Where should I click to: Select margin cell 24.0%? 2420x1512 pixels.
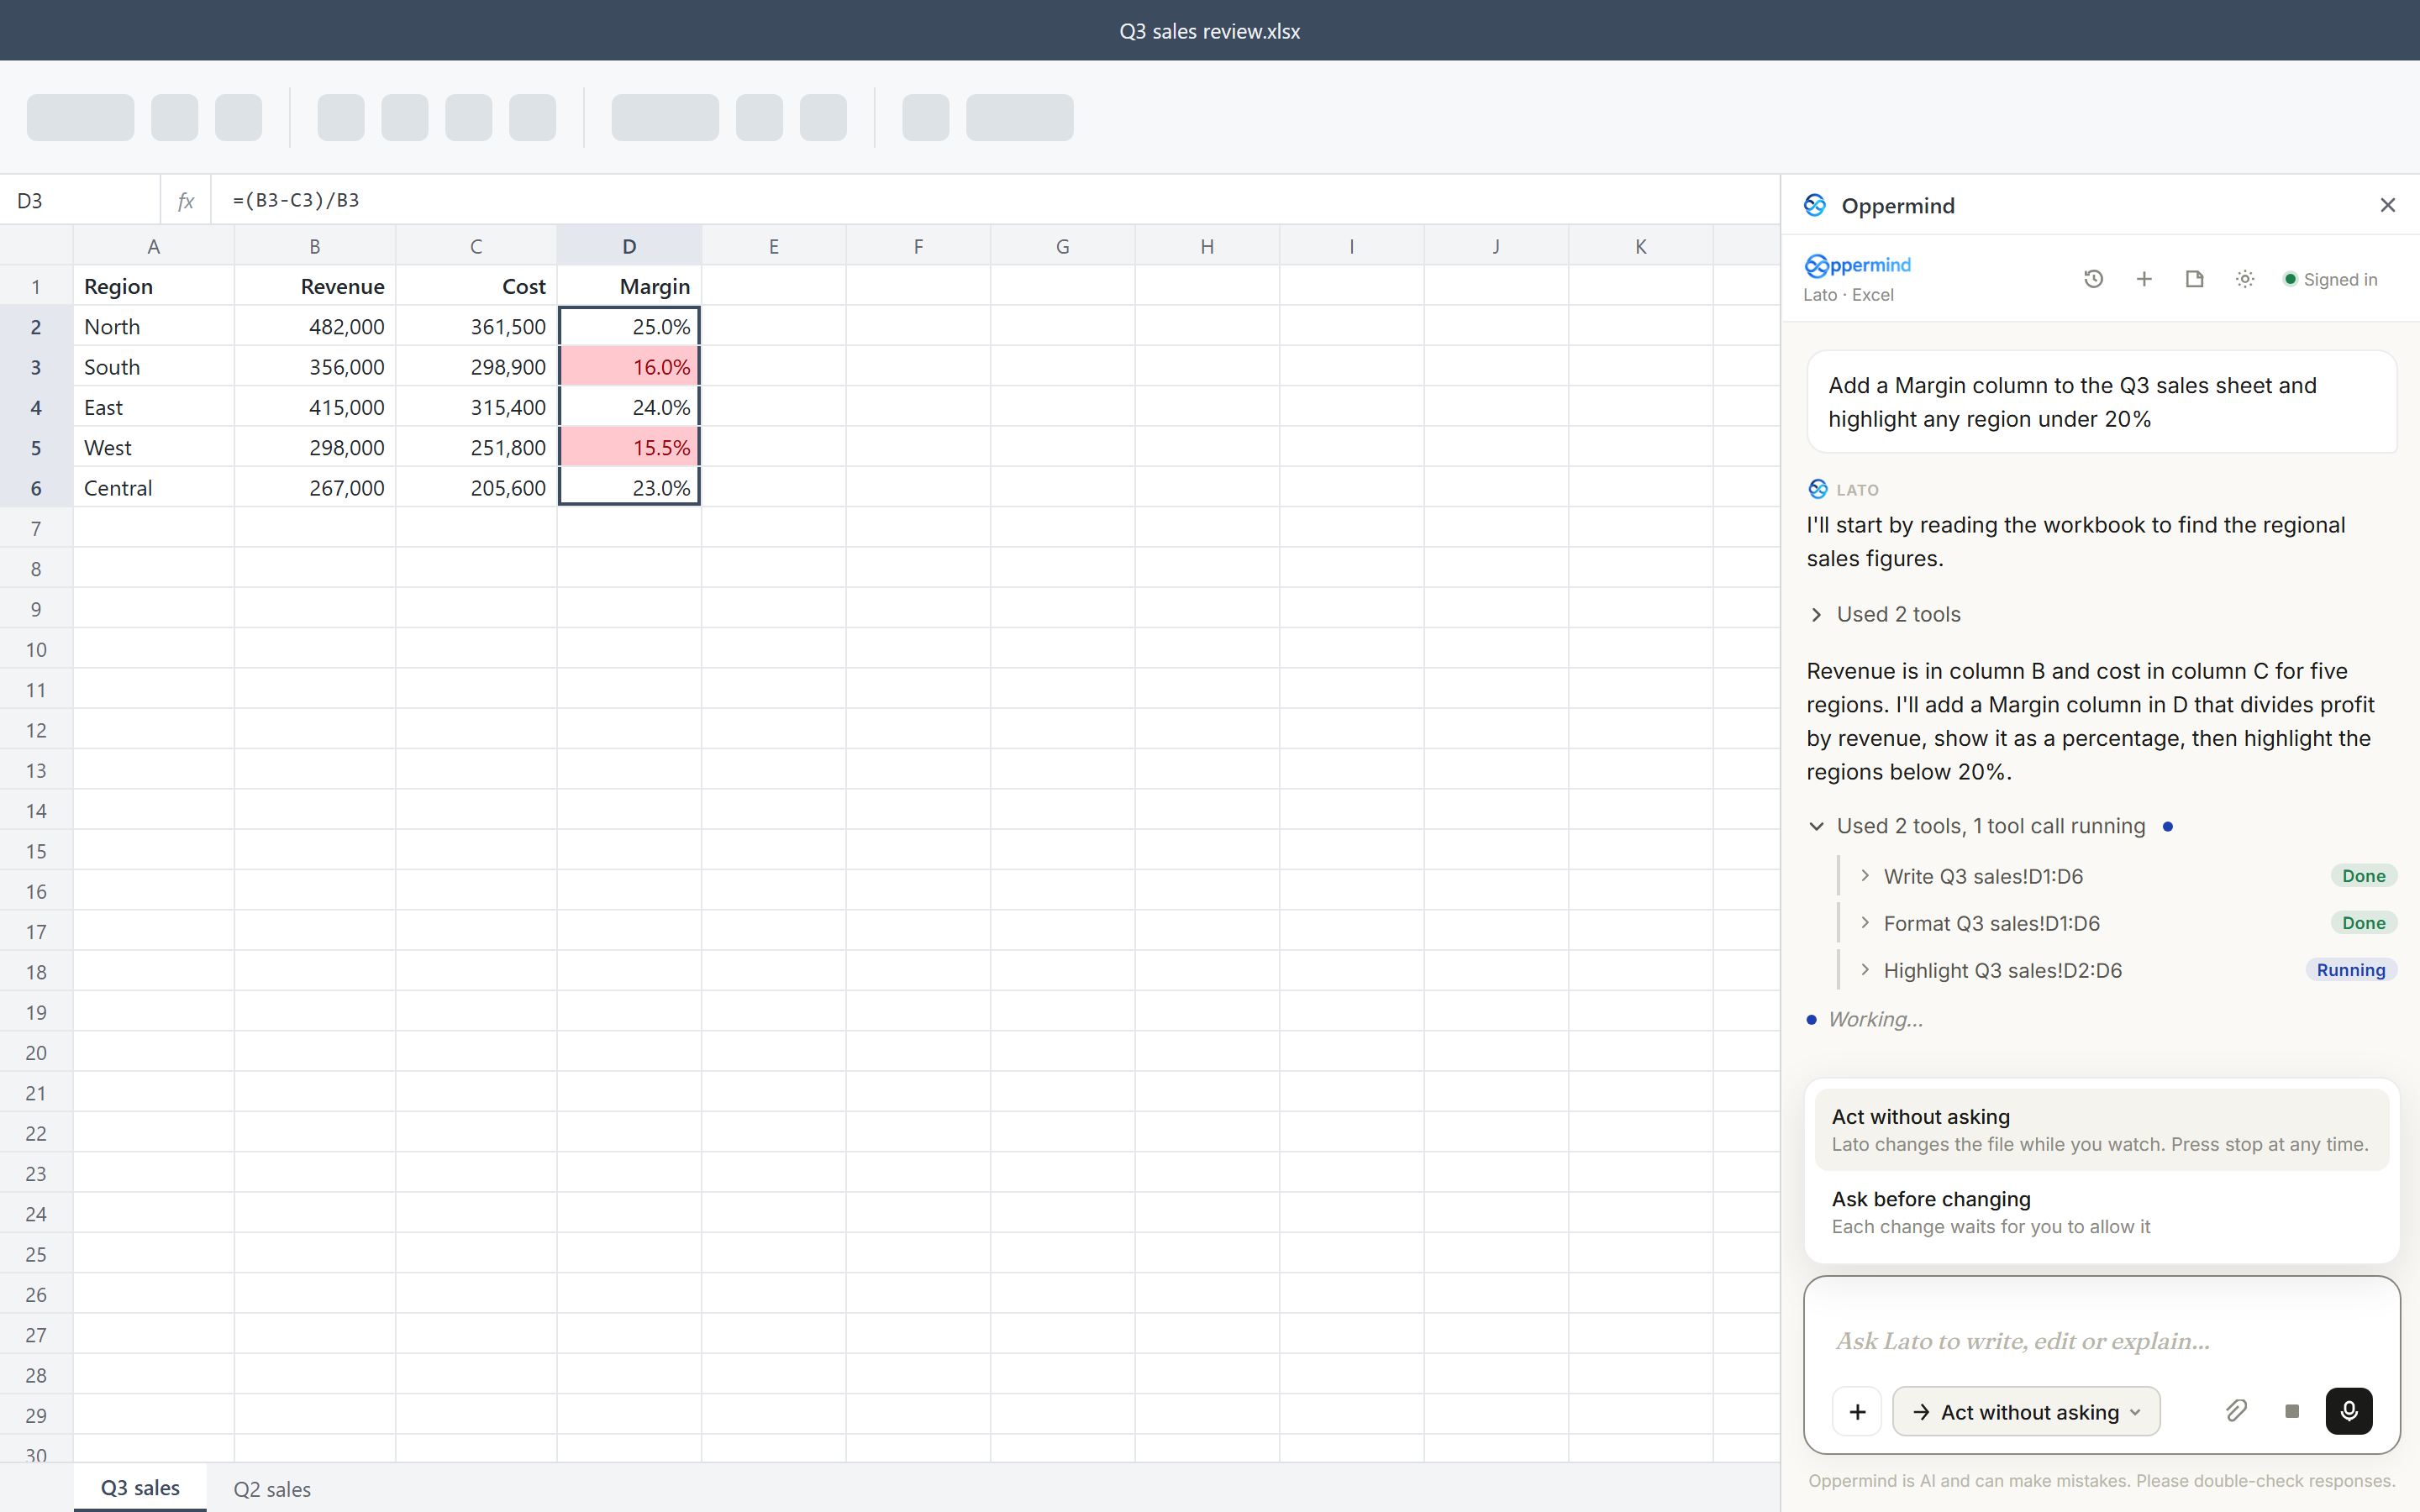[x=629, y=407]
